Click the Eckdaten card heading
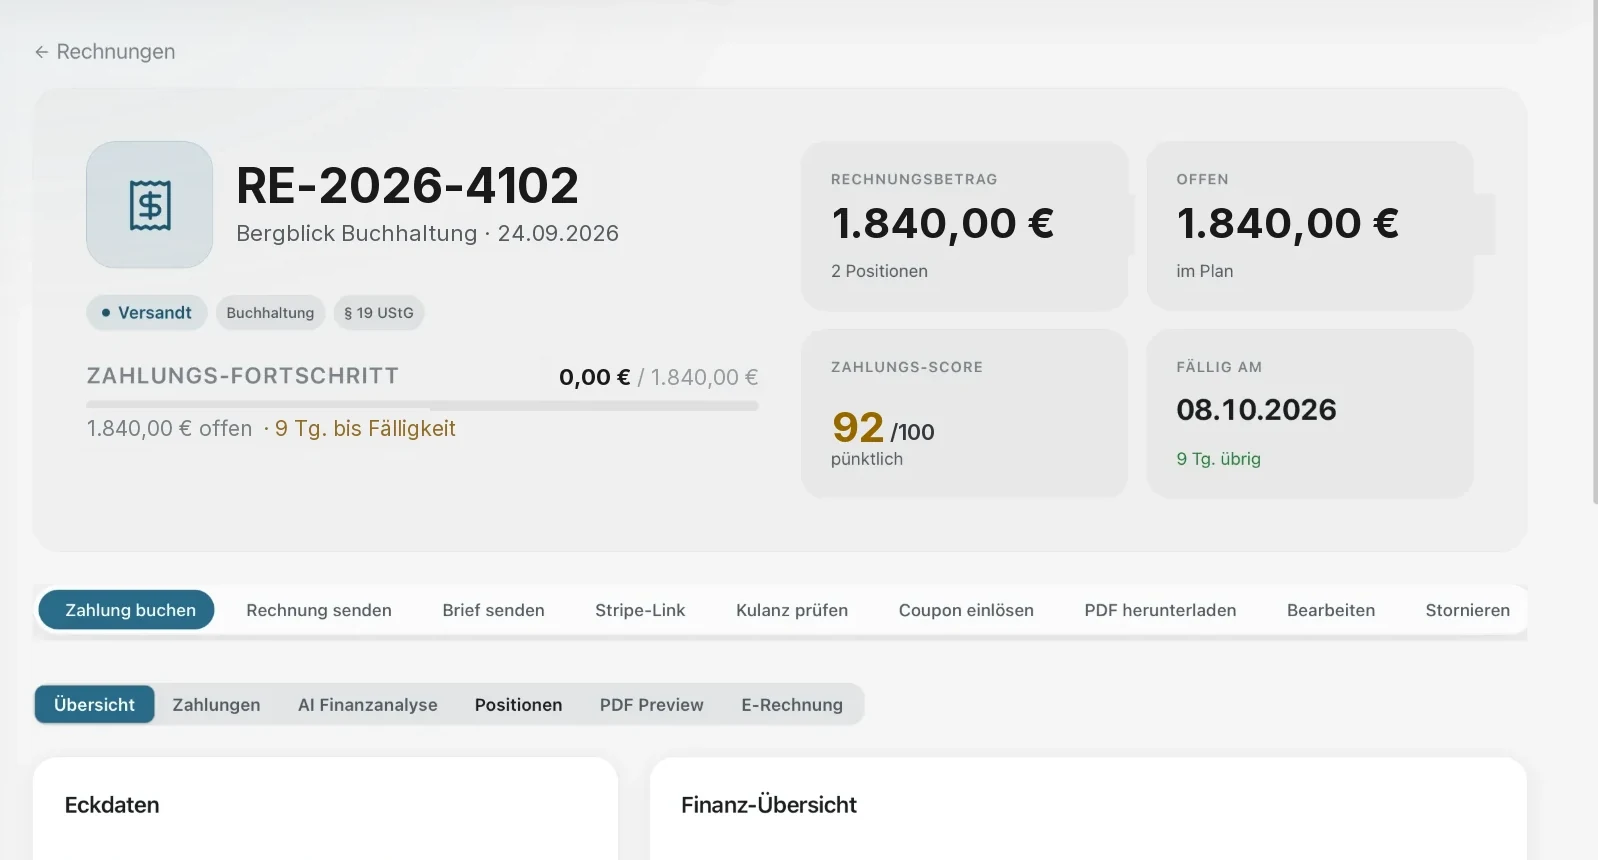Viewport: 1598px width, 860px height. coord(112,805)
